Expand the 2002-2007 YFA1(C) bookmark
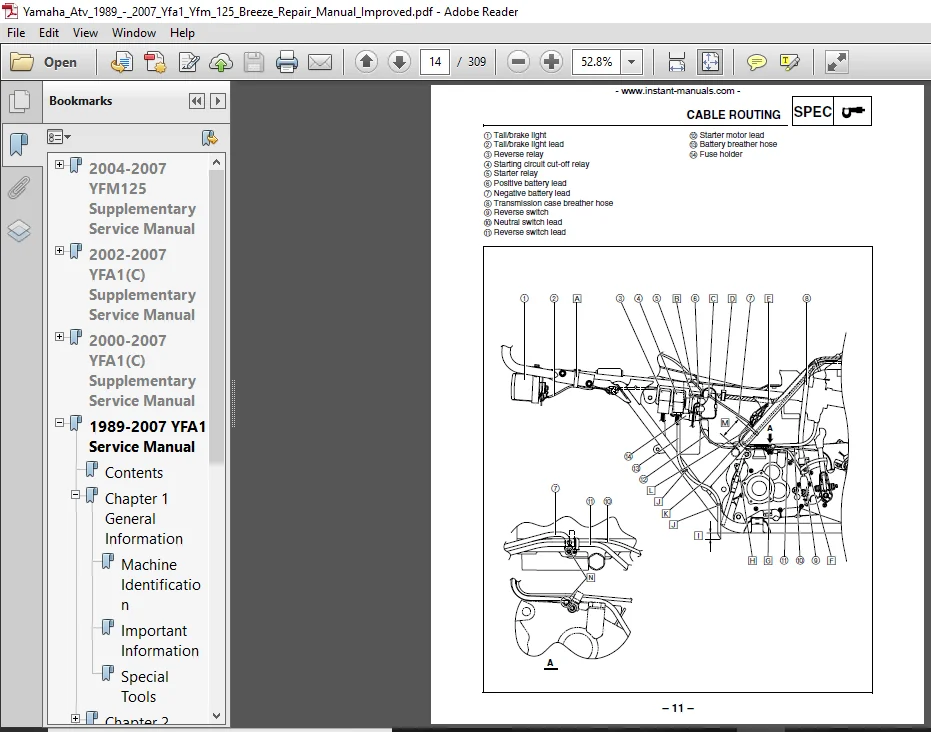 point(59,251)
